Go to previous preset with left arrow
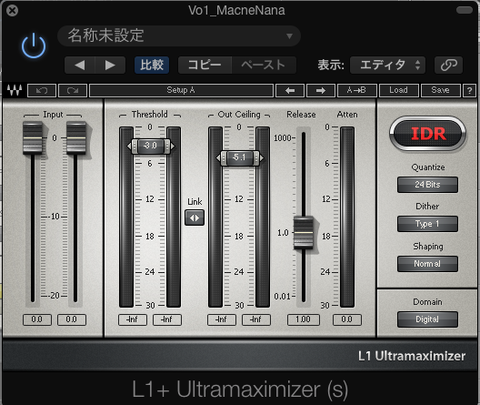Image resolution: width=480 pixels, height=405 pixels. point(80,65)
